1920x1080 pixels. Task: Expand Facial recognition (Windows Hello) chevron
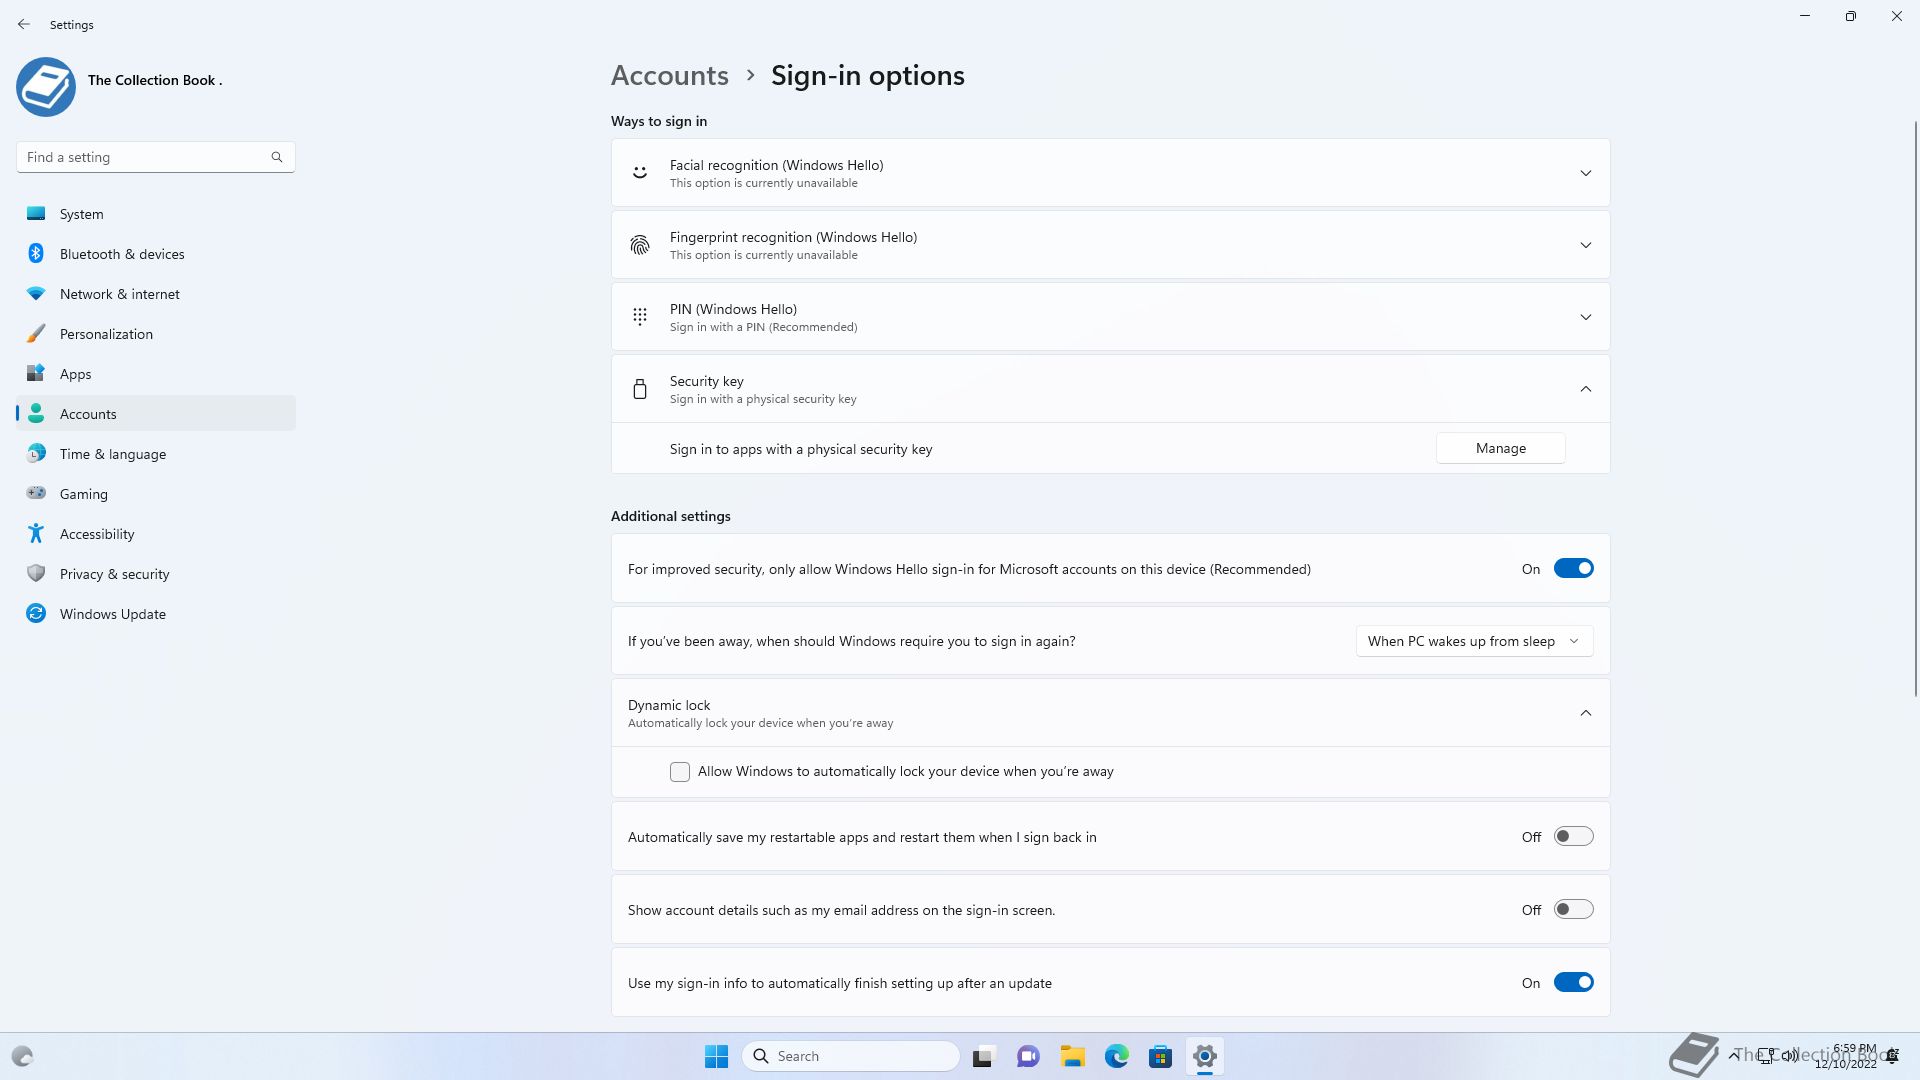(1585, 173)
